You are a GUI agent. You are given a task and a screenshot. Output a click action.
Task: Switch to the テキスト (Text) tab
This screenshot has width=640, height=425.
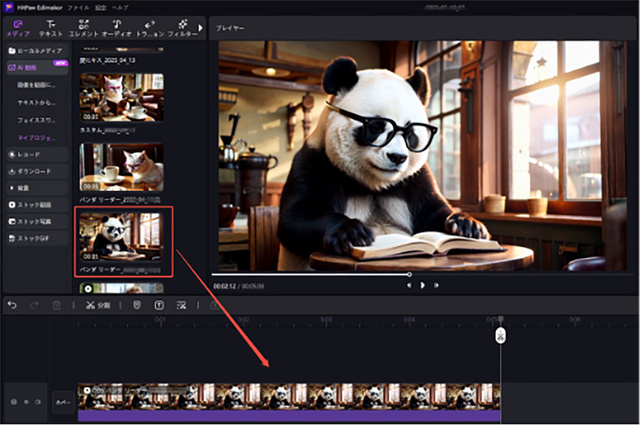click(x=50, y=27)
